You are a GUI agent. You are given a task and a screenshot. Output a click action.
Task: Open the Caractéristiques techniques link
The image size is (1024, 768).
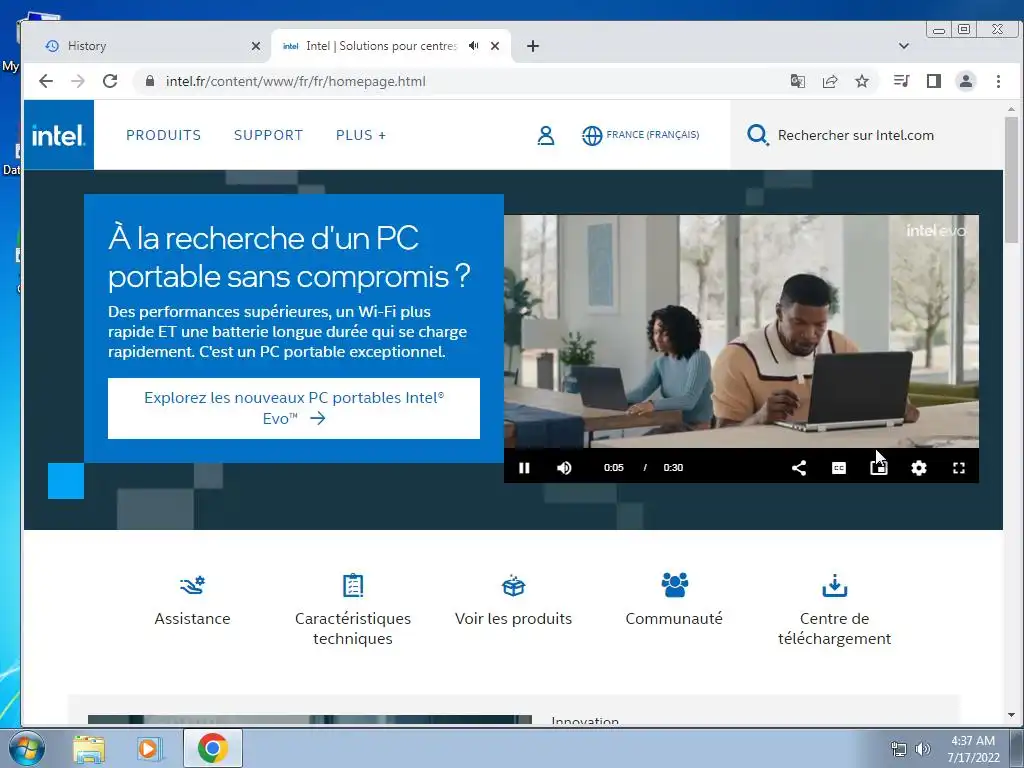(353, 628)
